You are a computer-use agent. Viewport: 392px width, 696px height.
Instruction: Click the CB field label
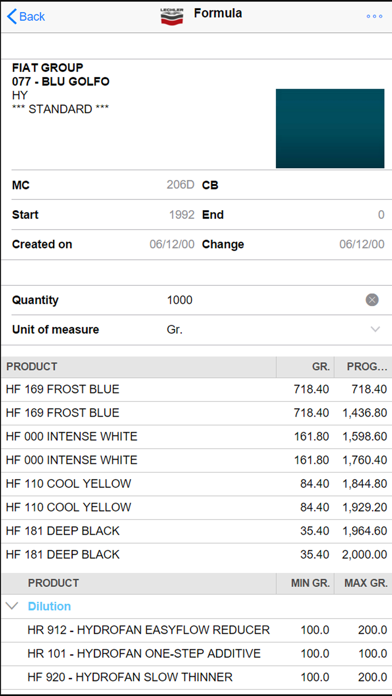(210, 185)
